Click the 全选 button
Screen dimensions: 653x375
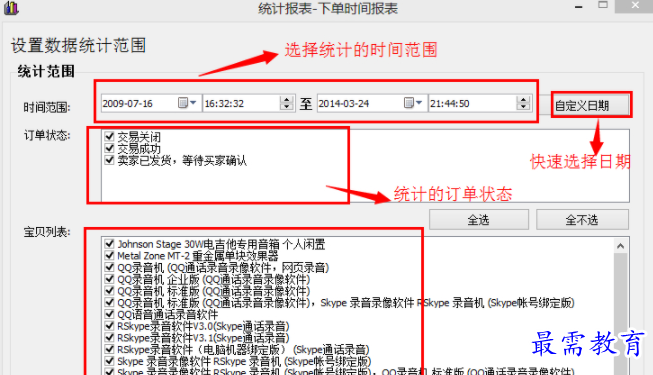pyautogui.click(x=479, y=220)
